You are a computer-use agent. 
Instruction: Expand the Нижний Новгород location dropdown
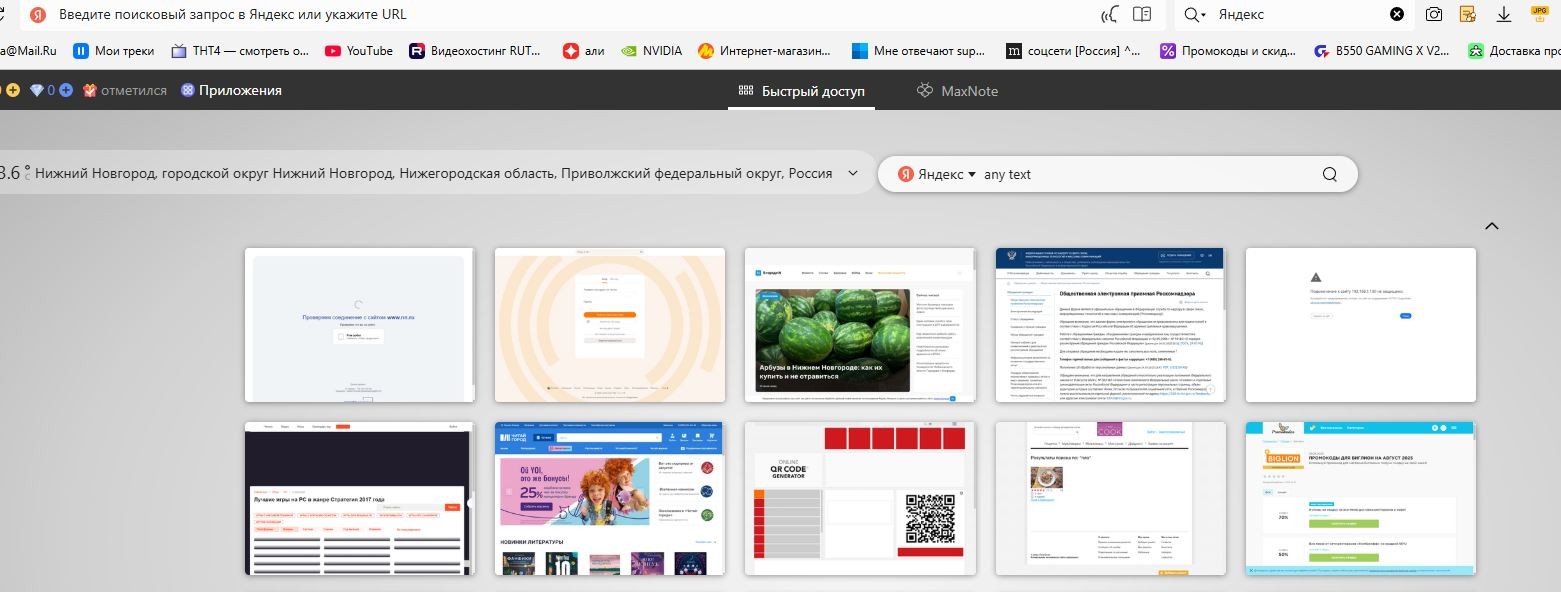853,173
